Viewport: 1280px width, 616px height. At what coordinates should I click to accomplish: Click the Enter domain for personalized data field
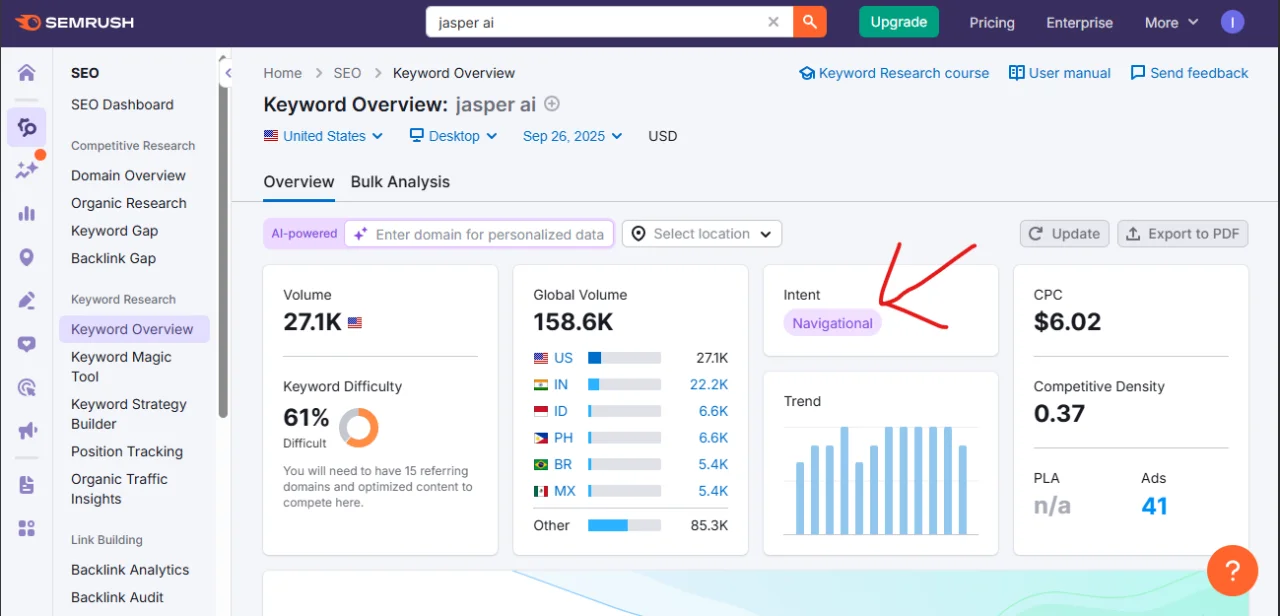coord(479,234)
